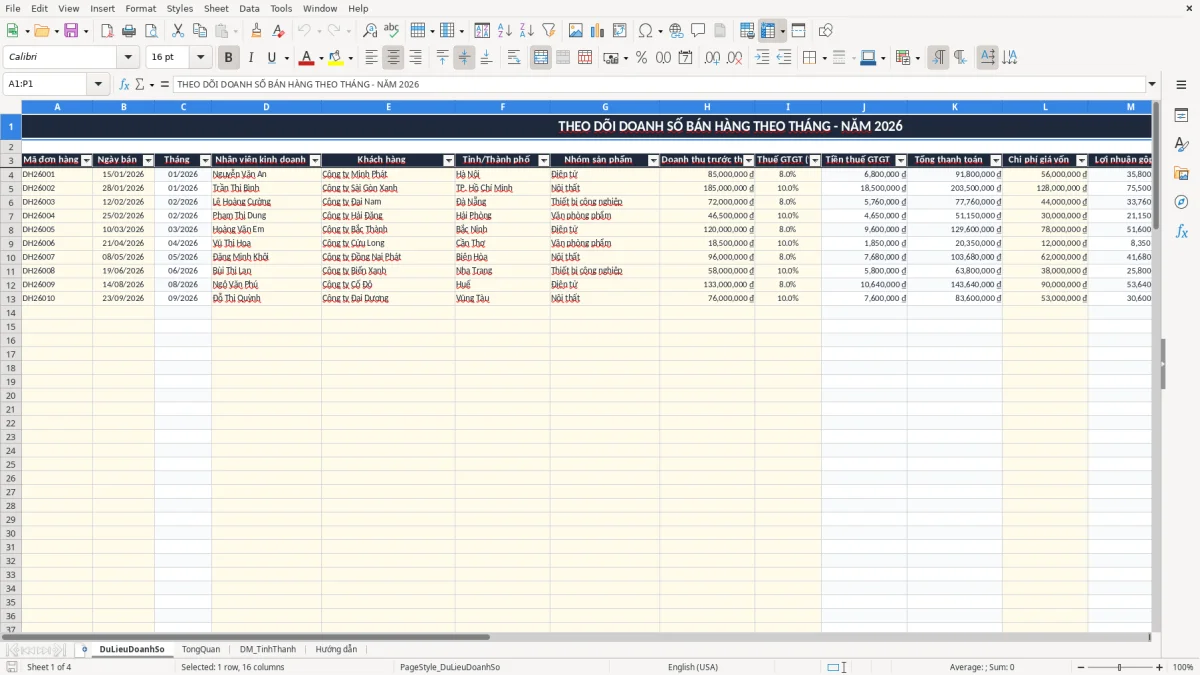Open Name Box dropdown arrow

[x=98, y=84]
